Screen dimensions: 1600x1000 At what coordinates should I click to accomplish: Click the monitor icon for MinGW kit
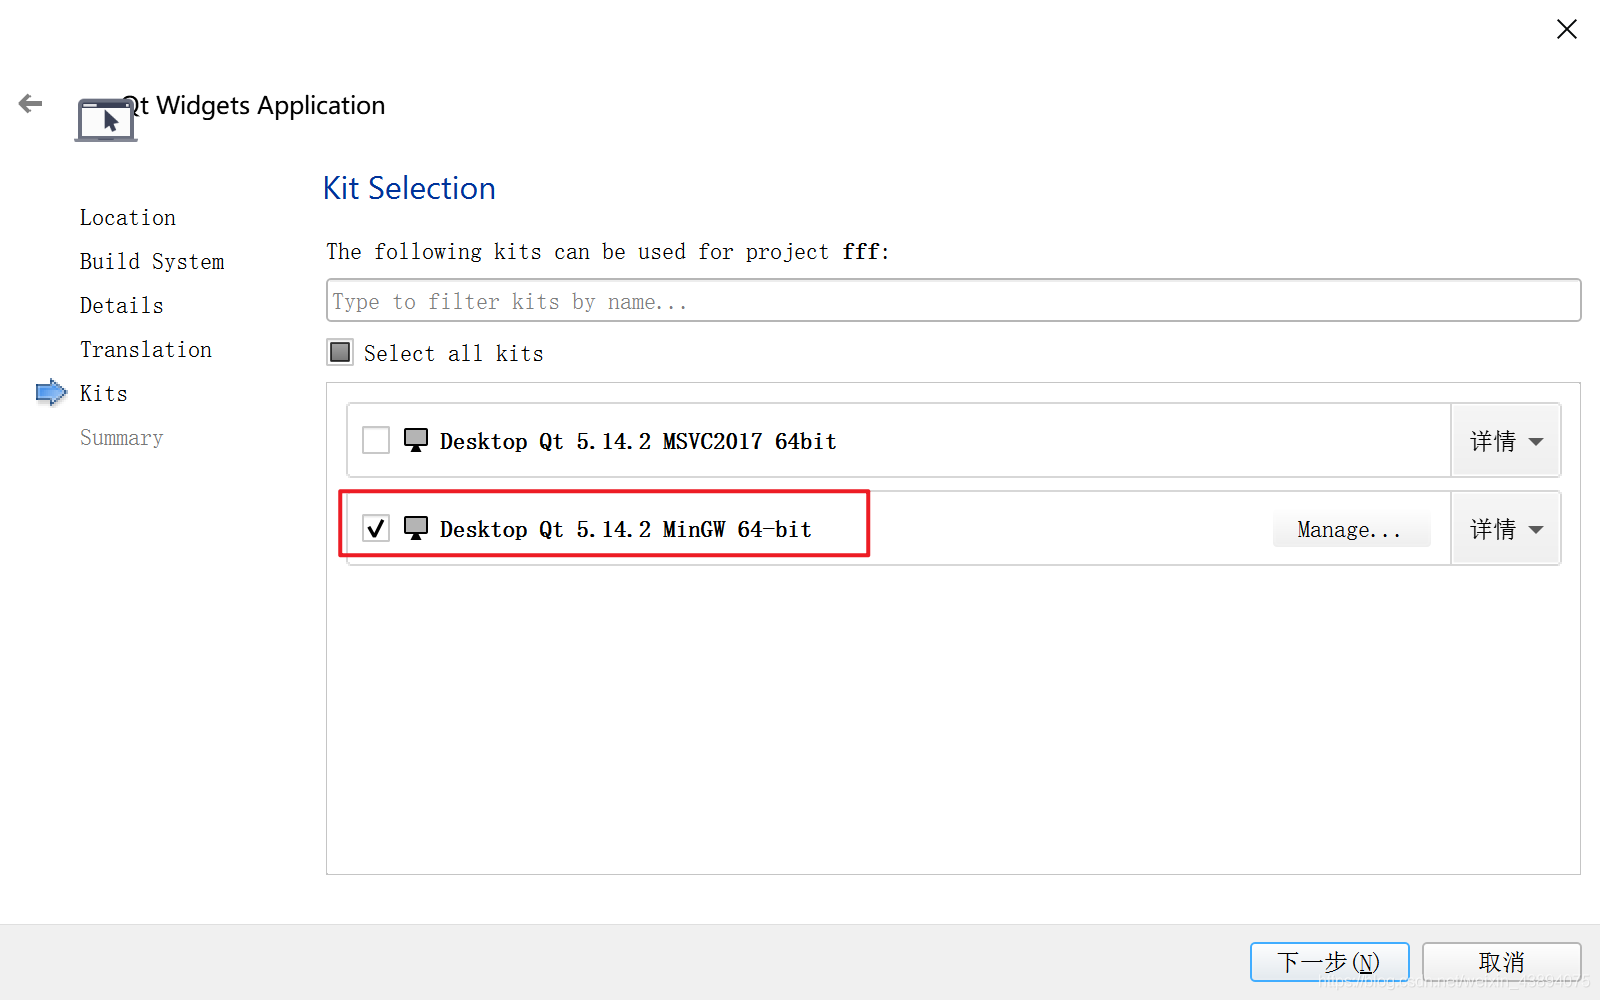pyautogui.click(x=416, y=528)
